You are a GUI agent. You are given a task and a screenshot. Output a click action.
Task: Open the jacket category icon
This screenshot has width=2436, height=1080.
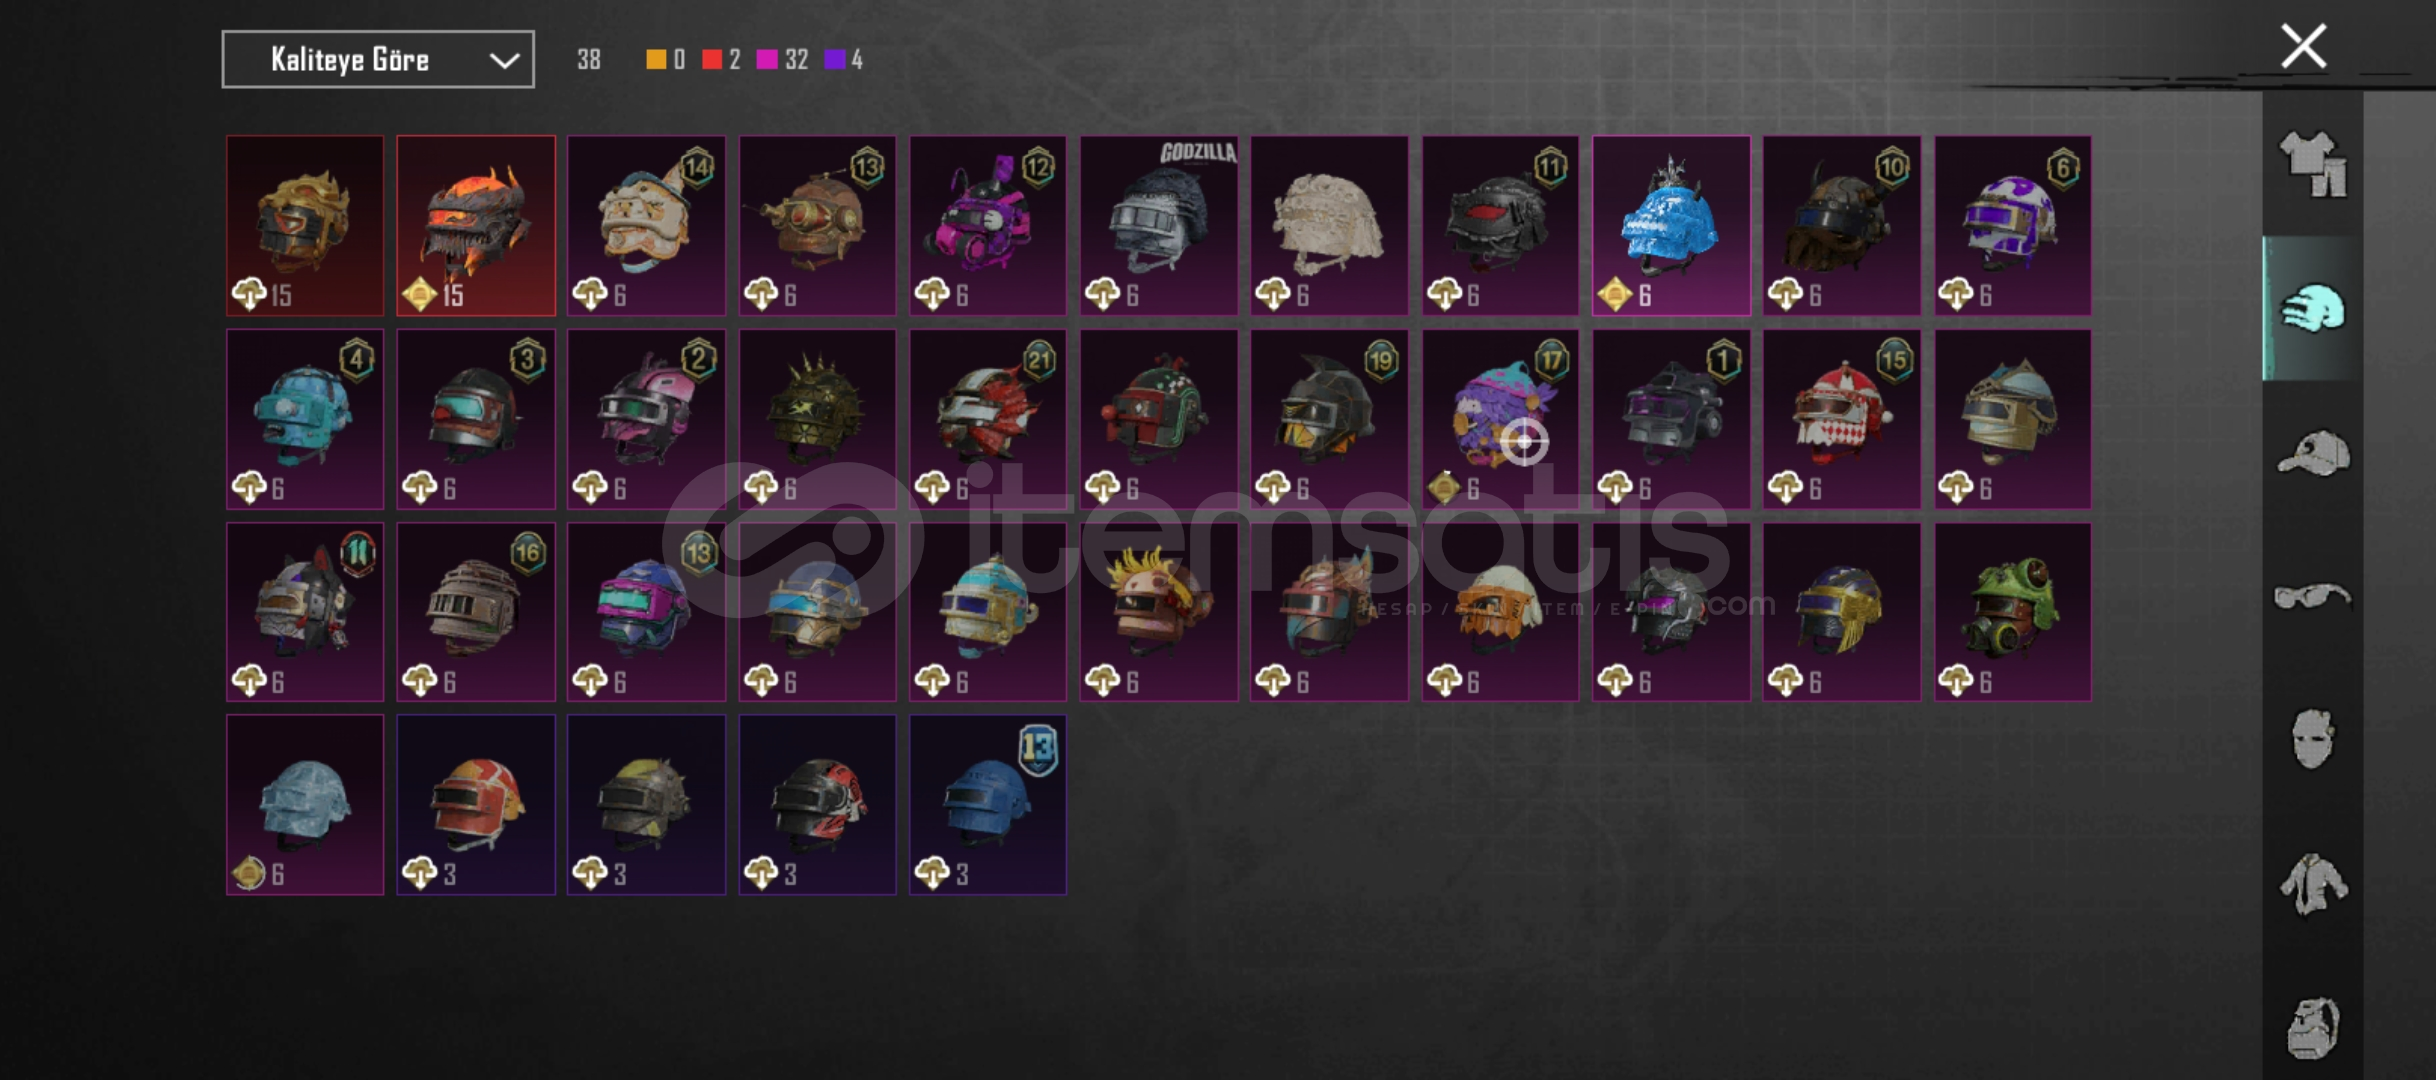click(x=2313, y=883)
